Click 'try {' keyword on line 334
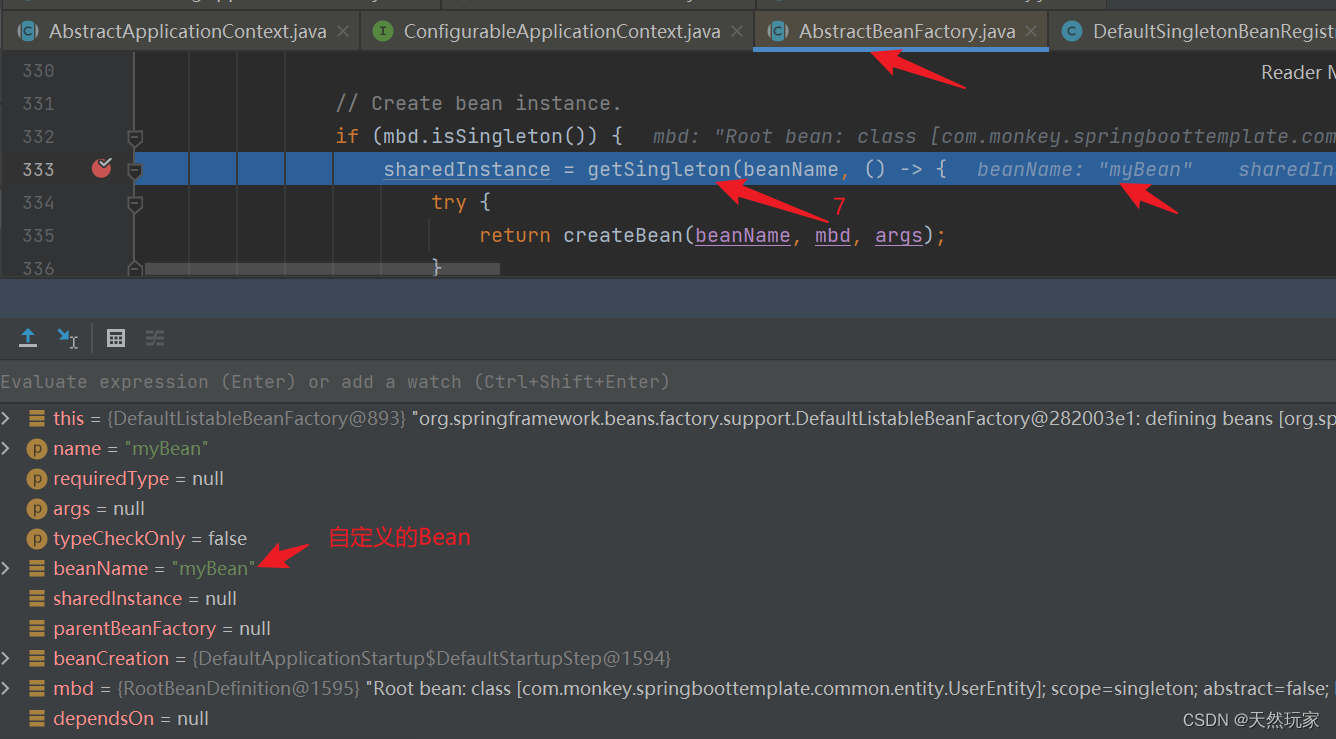This screenshot has height=739, width=1336. [x=461, y=202]
